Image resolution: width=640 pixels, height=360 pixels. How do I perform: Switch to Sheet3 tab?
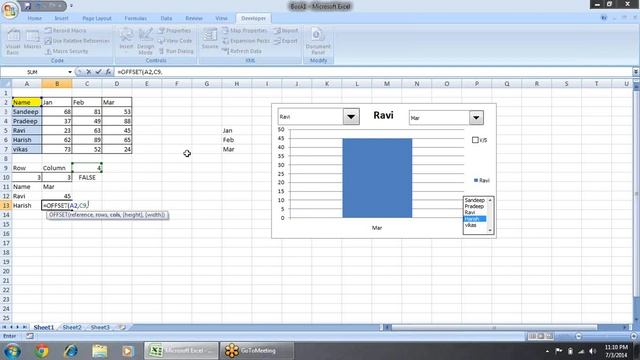click(x=100, y=327)
